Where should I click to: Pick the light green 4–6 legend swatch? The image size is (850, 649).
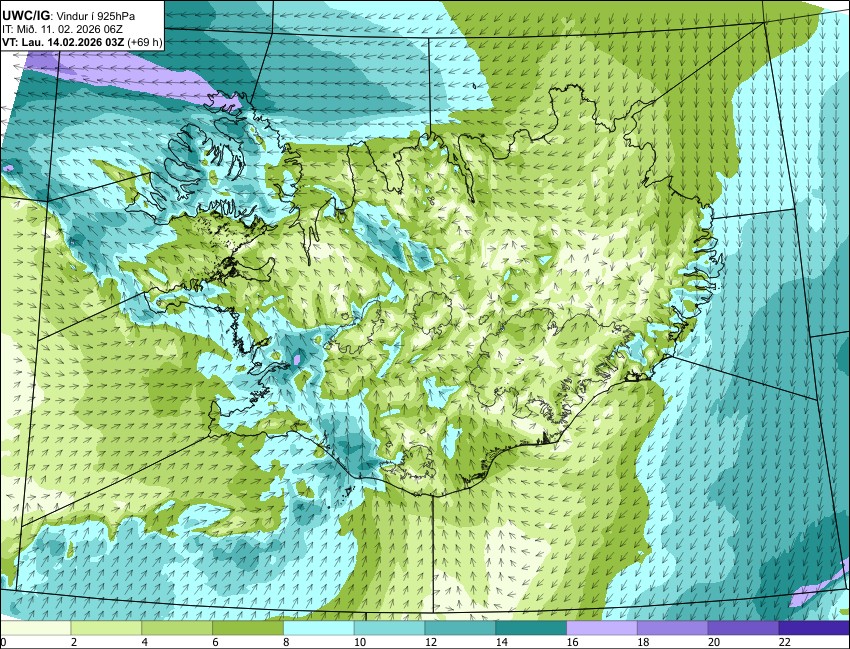[177, 628]
